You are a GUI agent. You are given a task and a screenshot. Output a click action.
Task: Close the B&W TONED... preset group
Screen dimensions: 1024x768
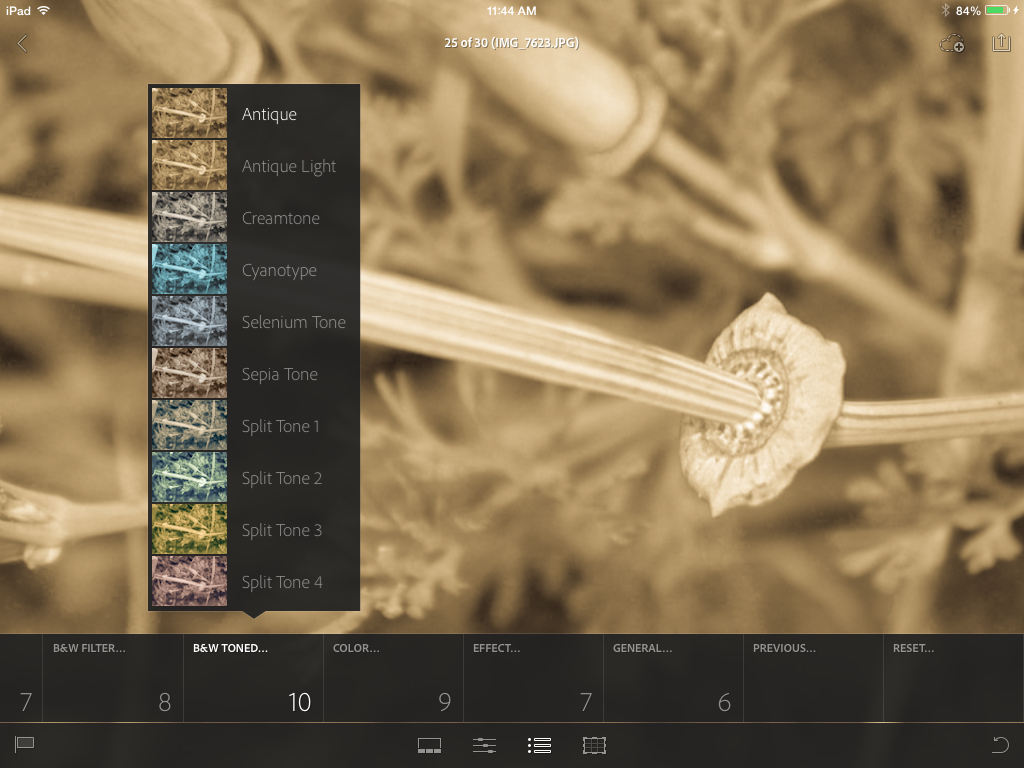[253, 678]
